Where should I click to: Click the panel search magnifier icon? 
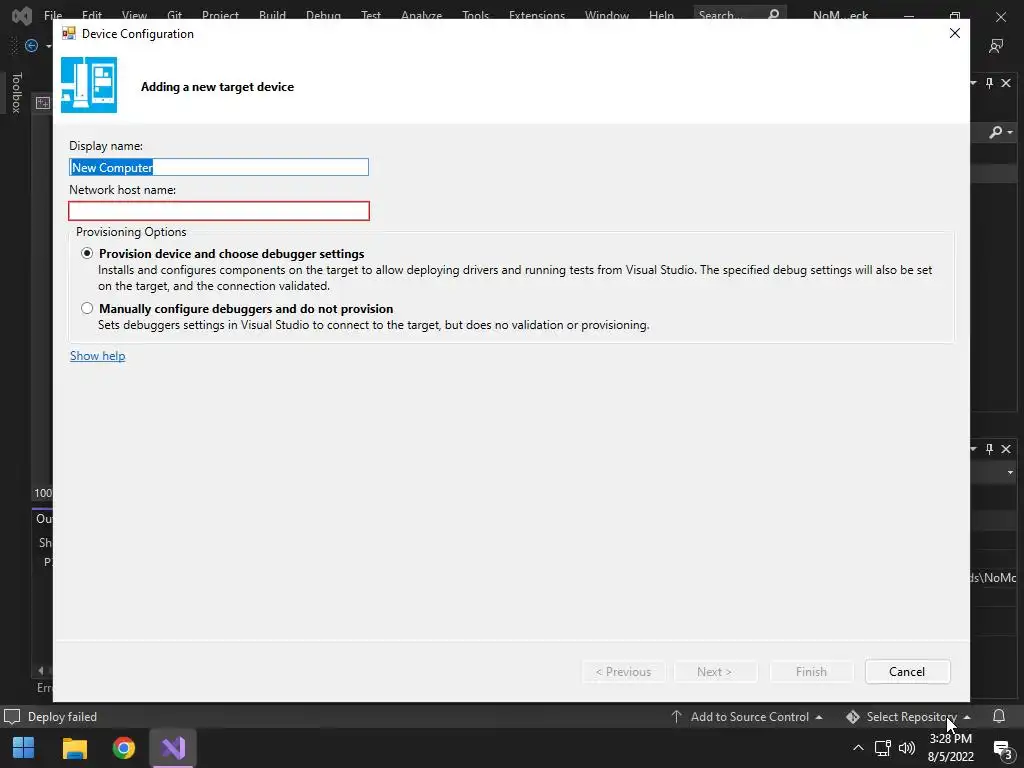(x=995, y=133)
